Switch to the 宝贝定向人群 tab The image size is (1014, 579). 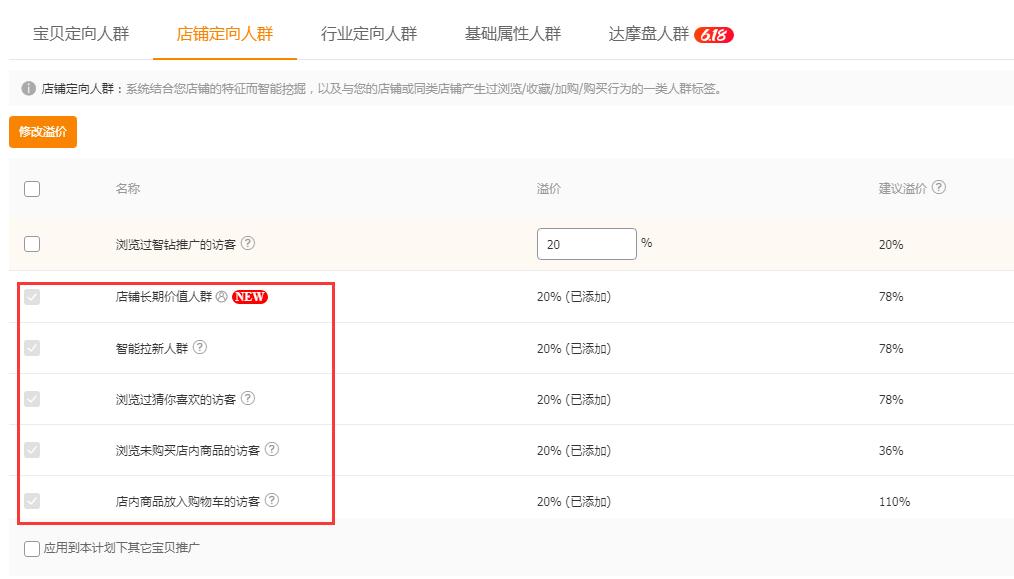82,31
